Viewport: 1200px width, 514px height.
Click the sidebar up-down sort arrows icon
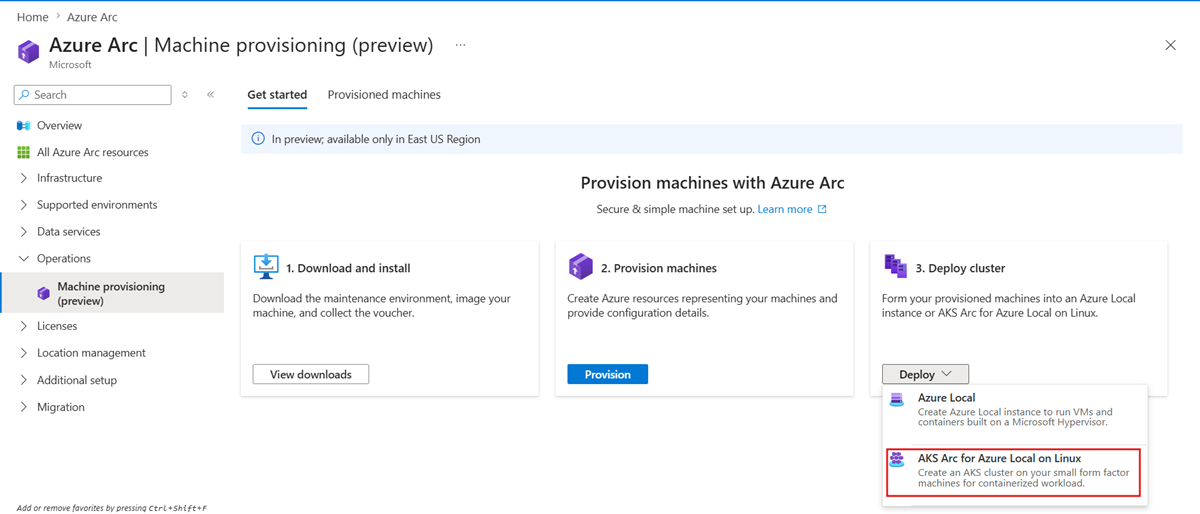pos(185,95)
